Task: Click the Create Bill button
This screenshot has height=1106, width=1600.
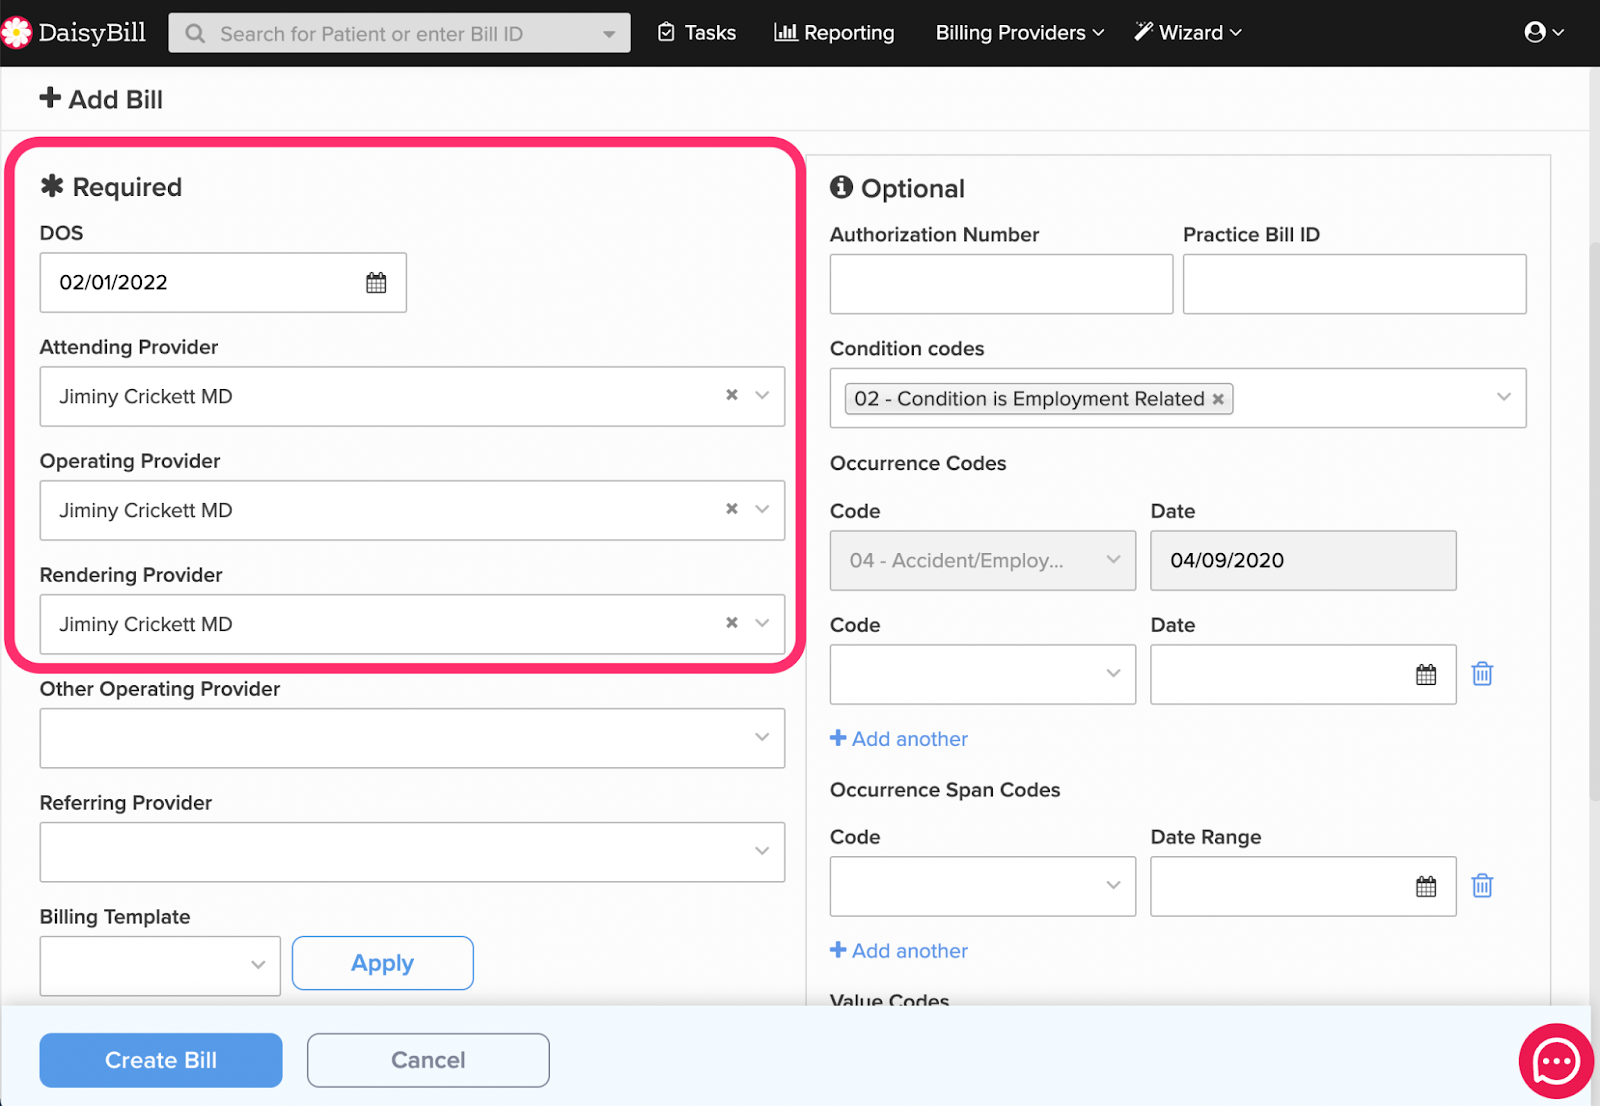Action: [161, 1060]
